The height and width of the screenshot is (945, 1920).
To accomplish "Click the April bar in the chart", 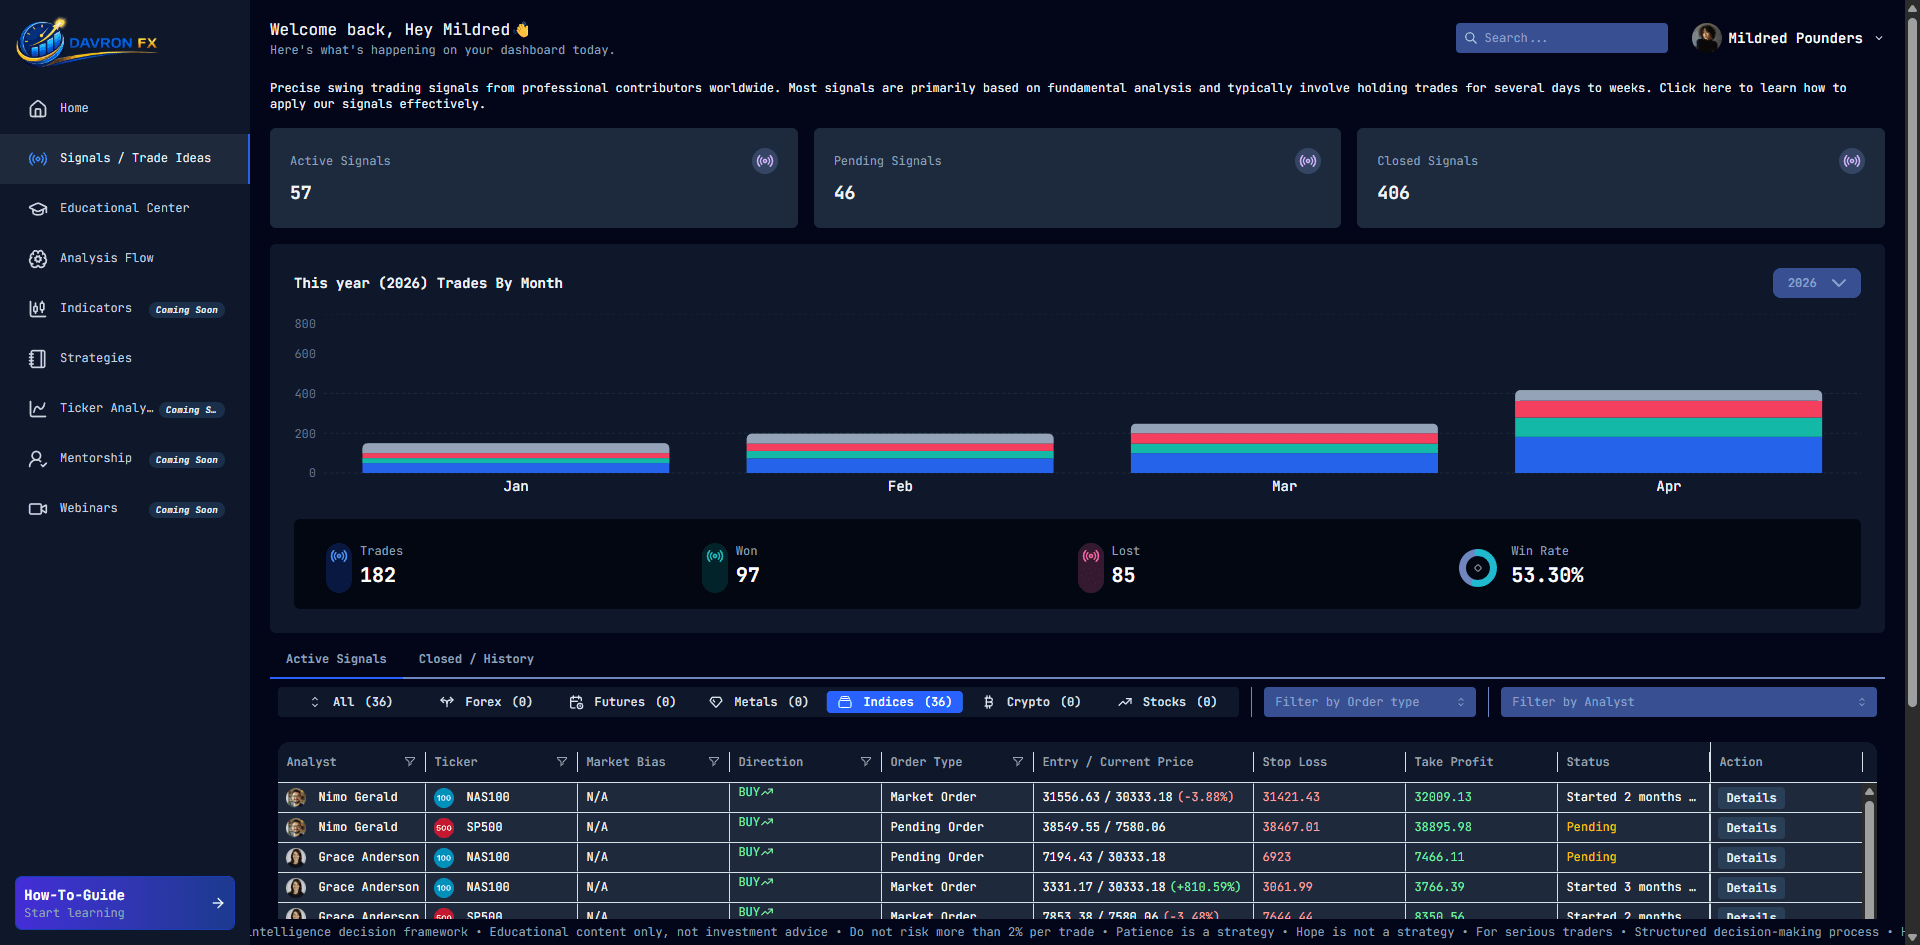I will coord(1668,431).
